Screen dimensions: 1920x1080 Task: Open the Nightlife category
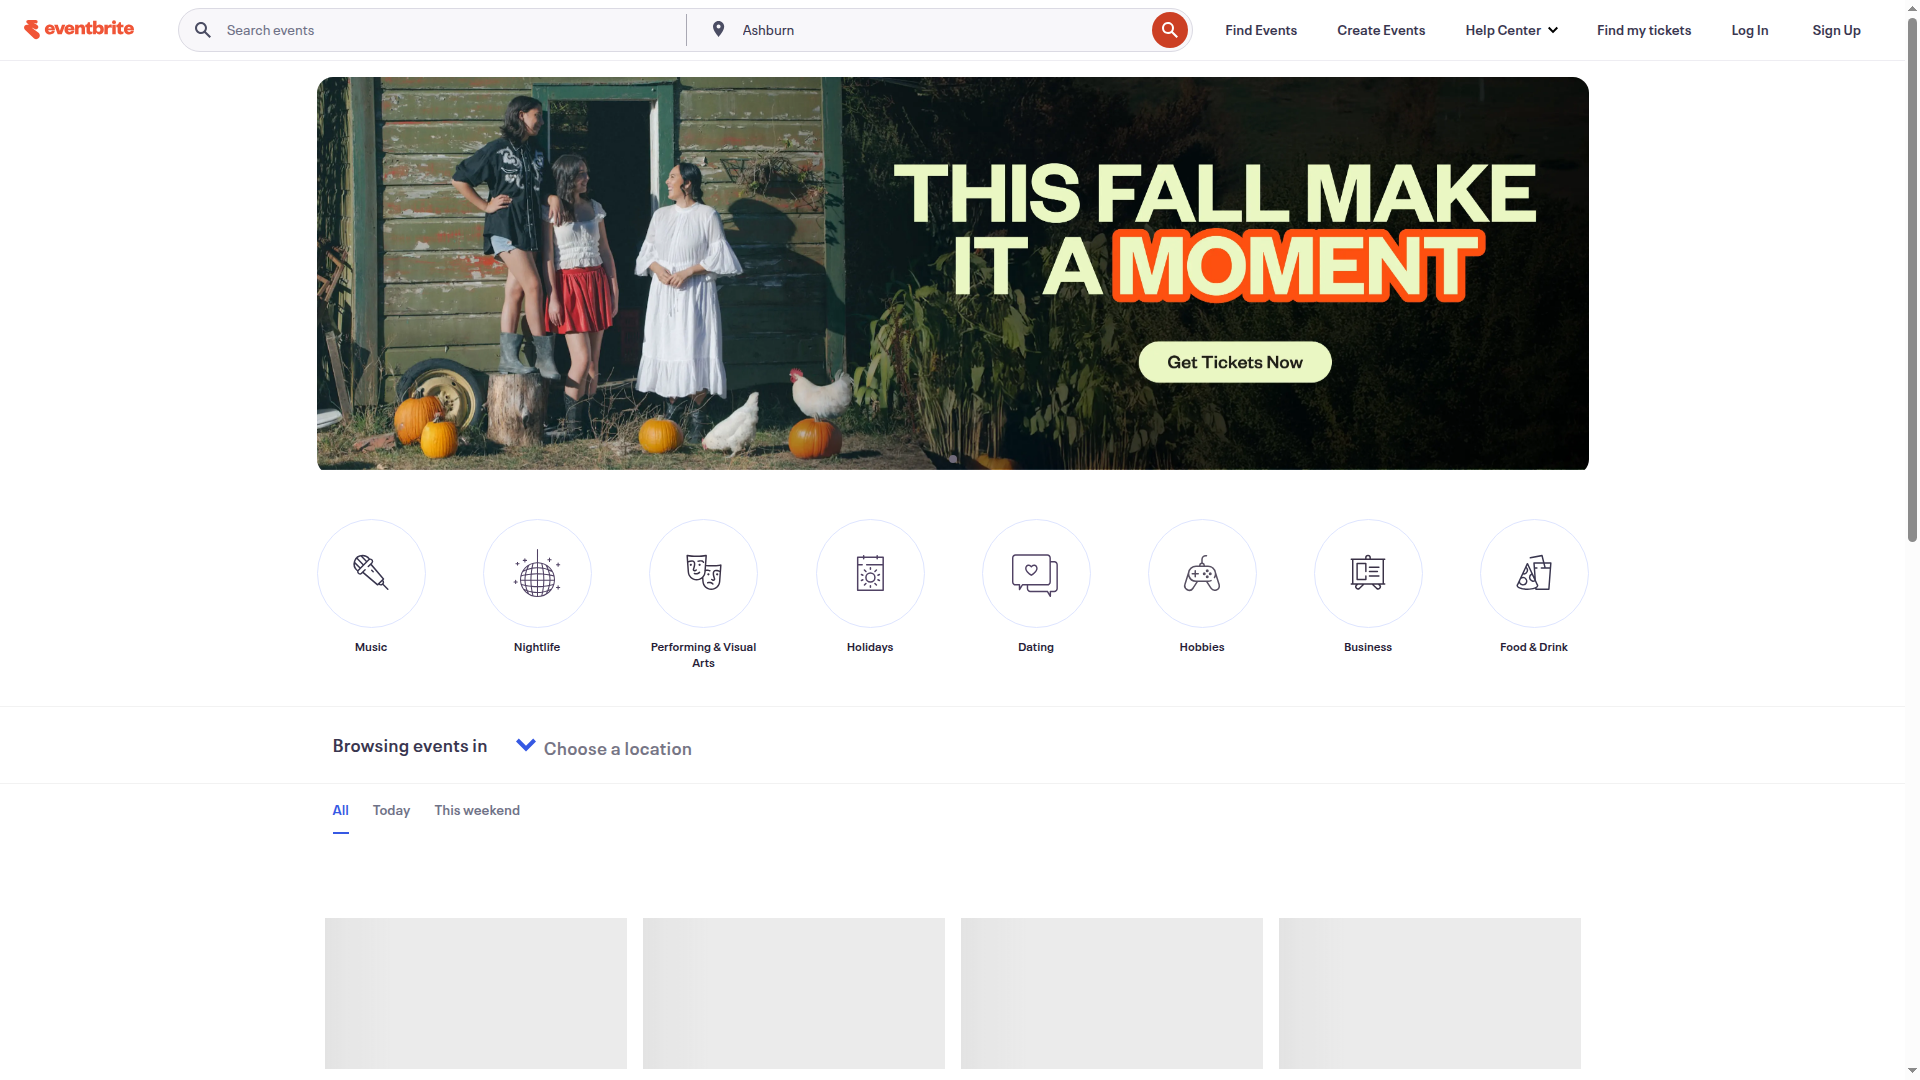pyautogui.click(x=537, y=573)
